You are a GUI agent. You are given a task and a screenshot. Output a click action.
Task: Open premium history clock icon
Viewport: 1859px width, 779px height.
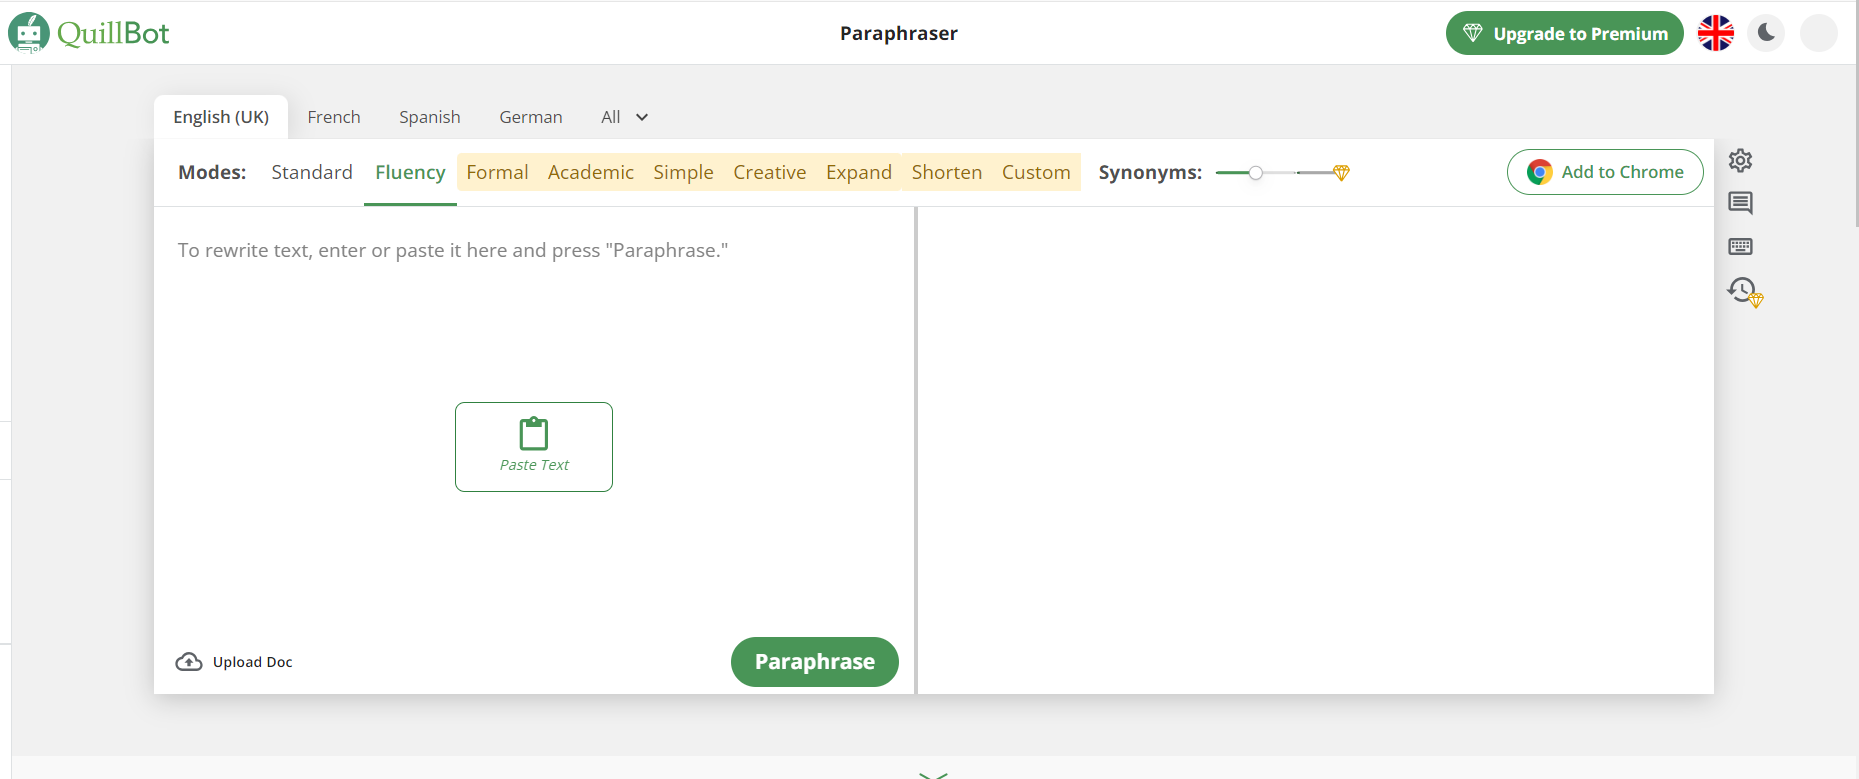tap(1745, 292)
